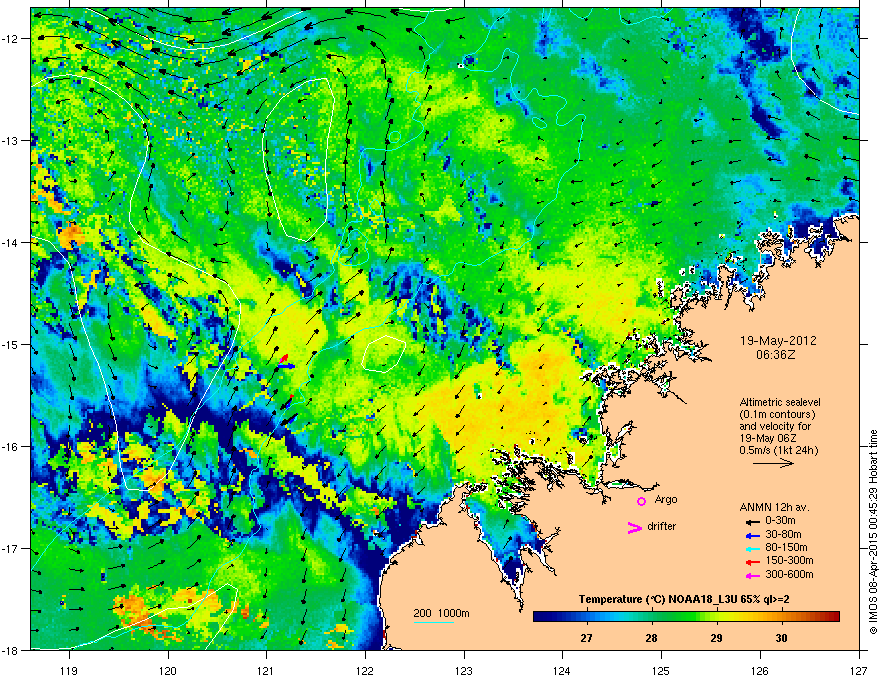Click the '0.5m/s (1kt 24h)' text
Screen dimensions: 880x680
tap(779, 450)
